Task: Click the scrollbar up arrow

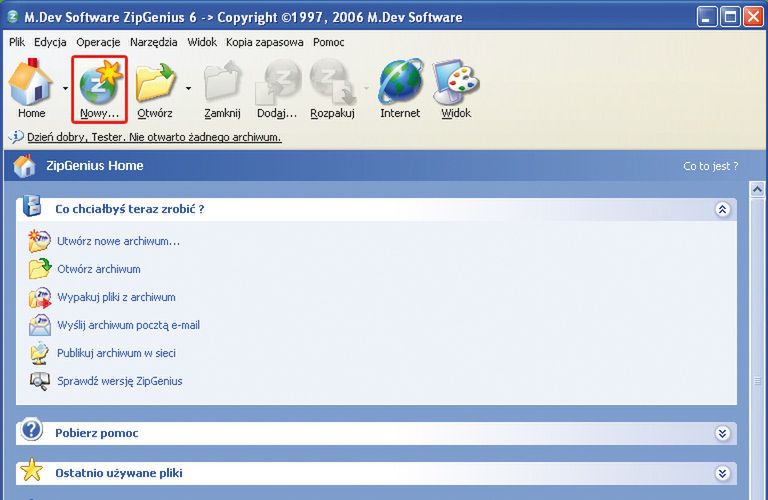Action: point(757,190)
